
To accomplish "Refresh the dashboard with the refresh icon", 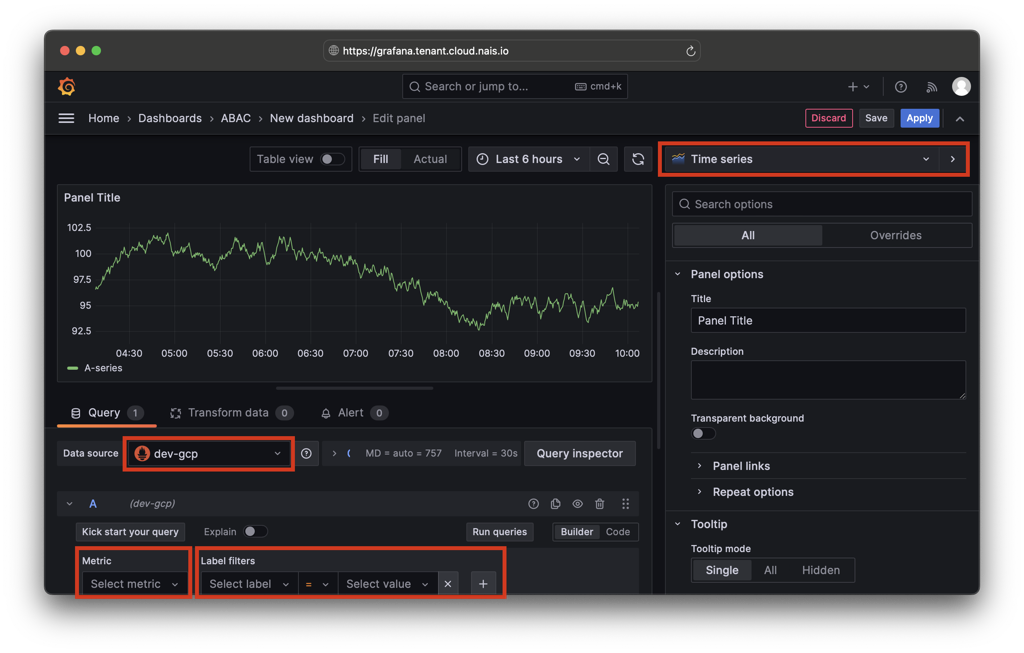I will (x=638, y=158).
